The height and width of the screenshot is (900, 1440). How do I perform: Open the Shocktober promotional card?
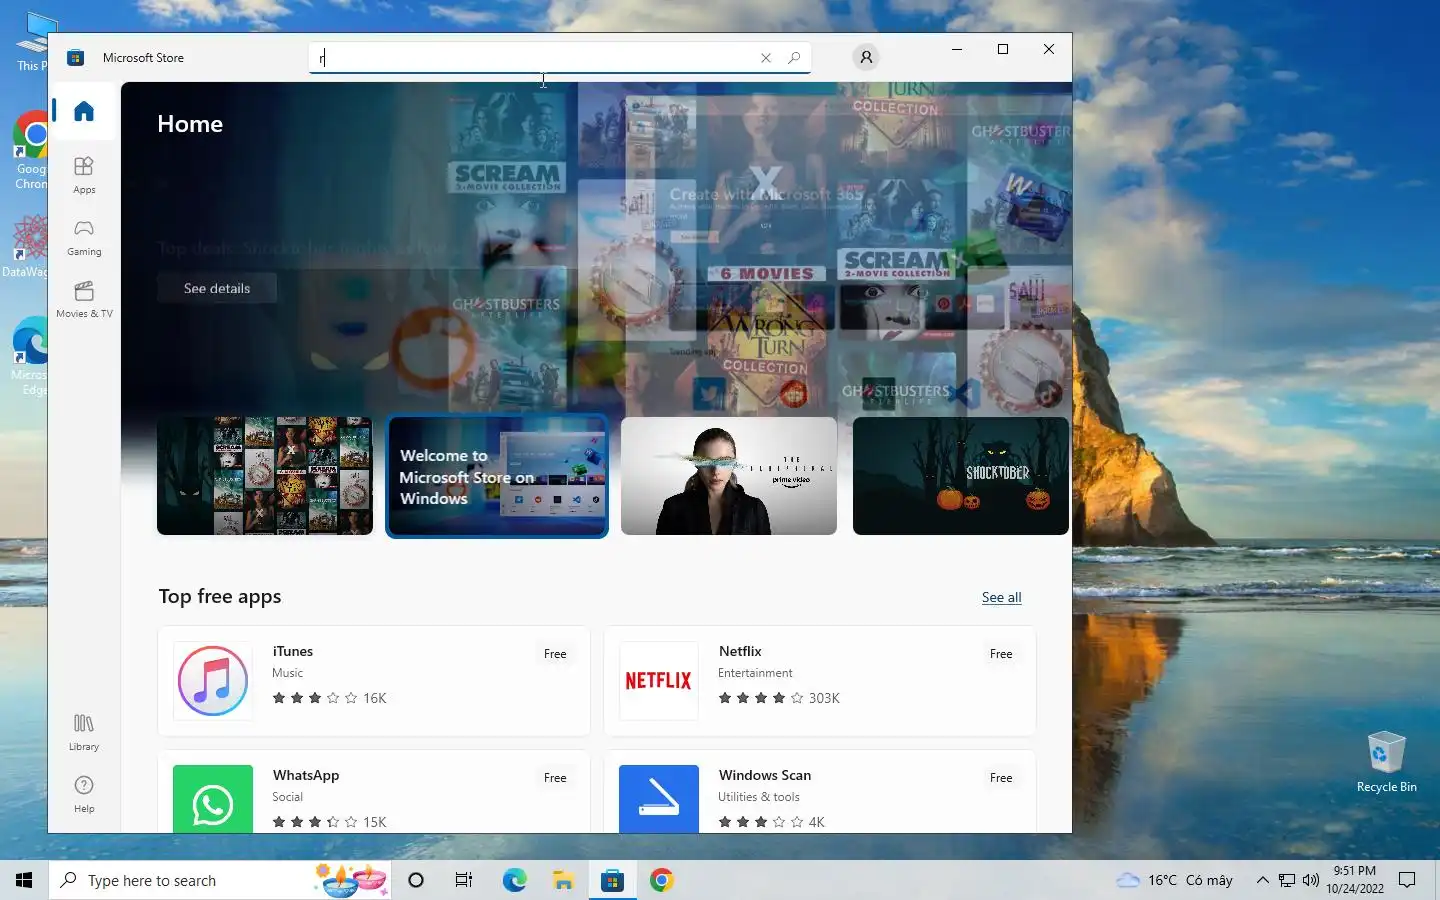[961, 476]
